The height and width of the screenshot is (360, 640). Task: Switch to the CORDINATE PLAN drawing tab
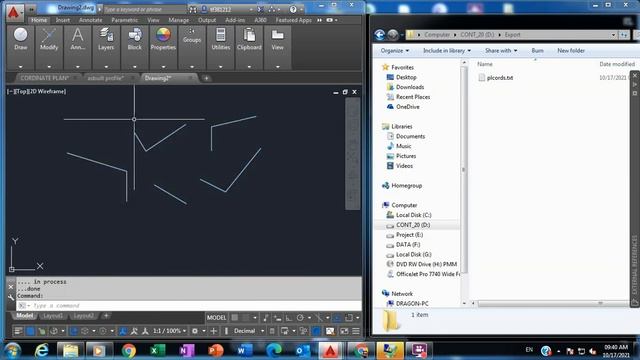coord(45,78)
